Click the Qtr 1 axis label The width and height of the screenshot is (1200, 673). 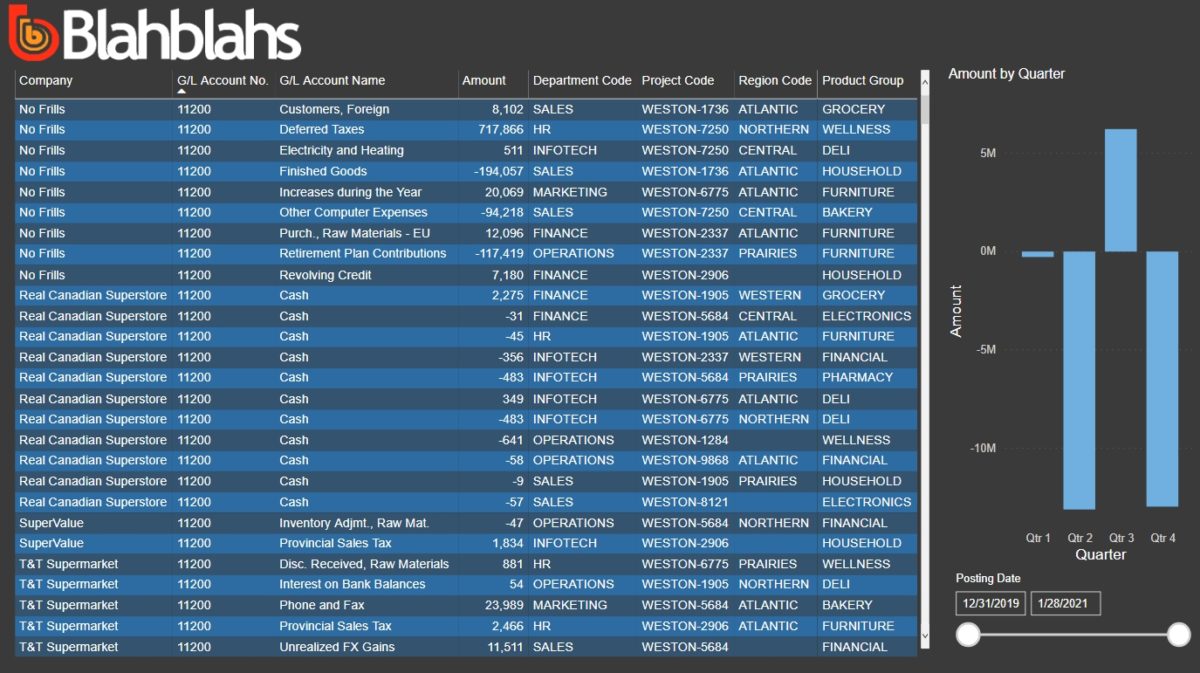pos(1038,538)
